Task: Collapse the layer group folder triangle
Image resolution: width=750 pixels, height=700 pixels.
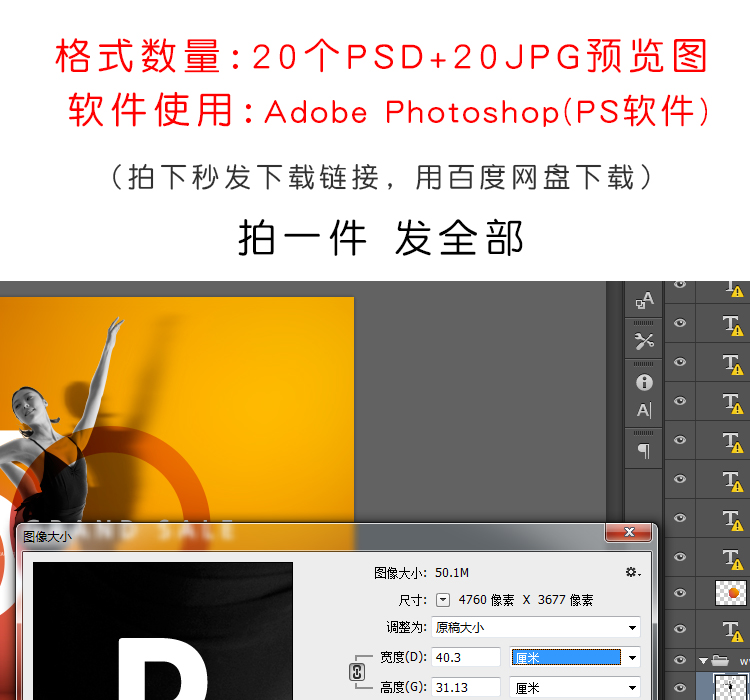Action: (703, 660)
